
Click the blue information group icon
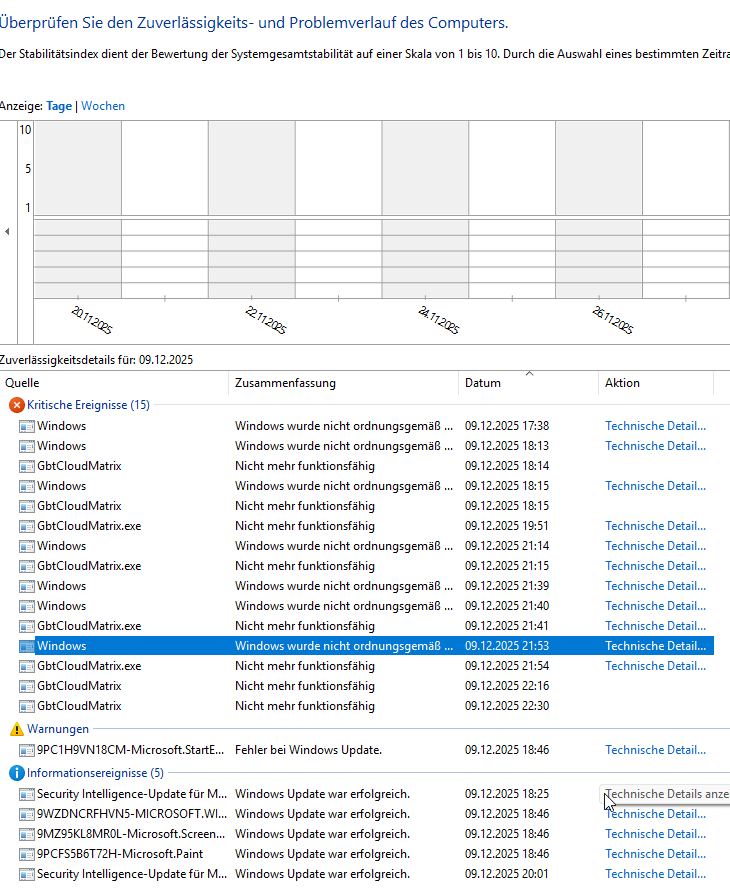(17, 773)
